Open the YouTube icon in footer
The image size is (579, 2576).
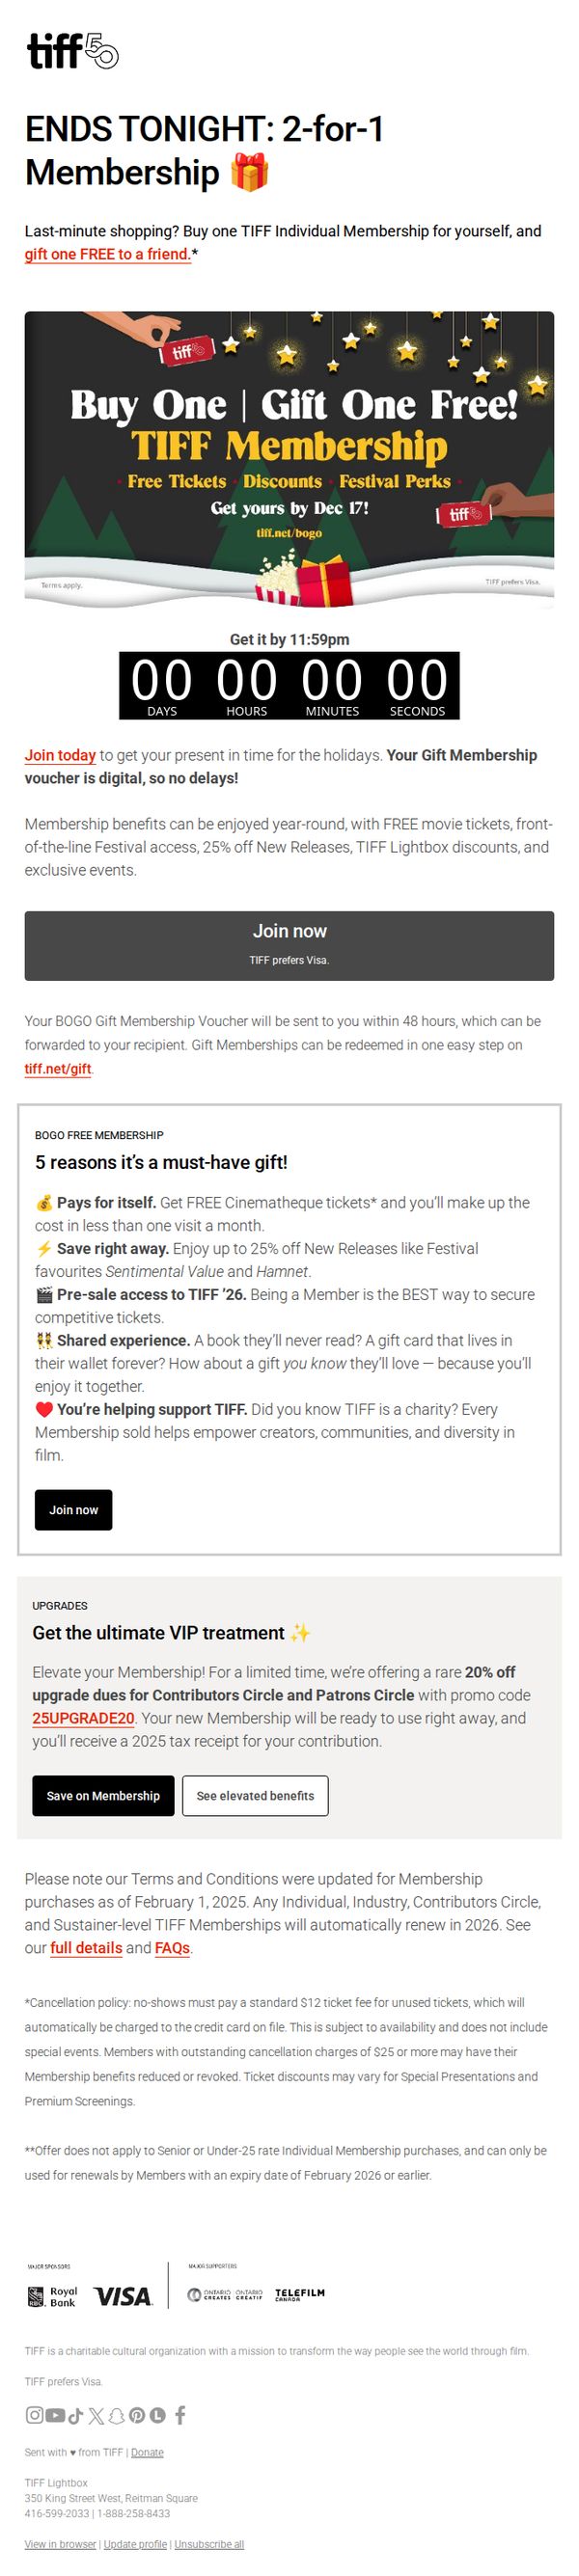coord(55,2415)
